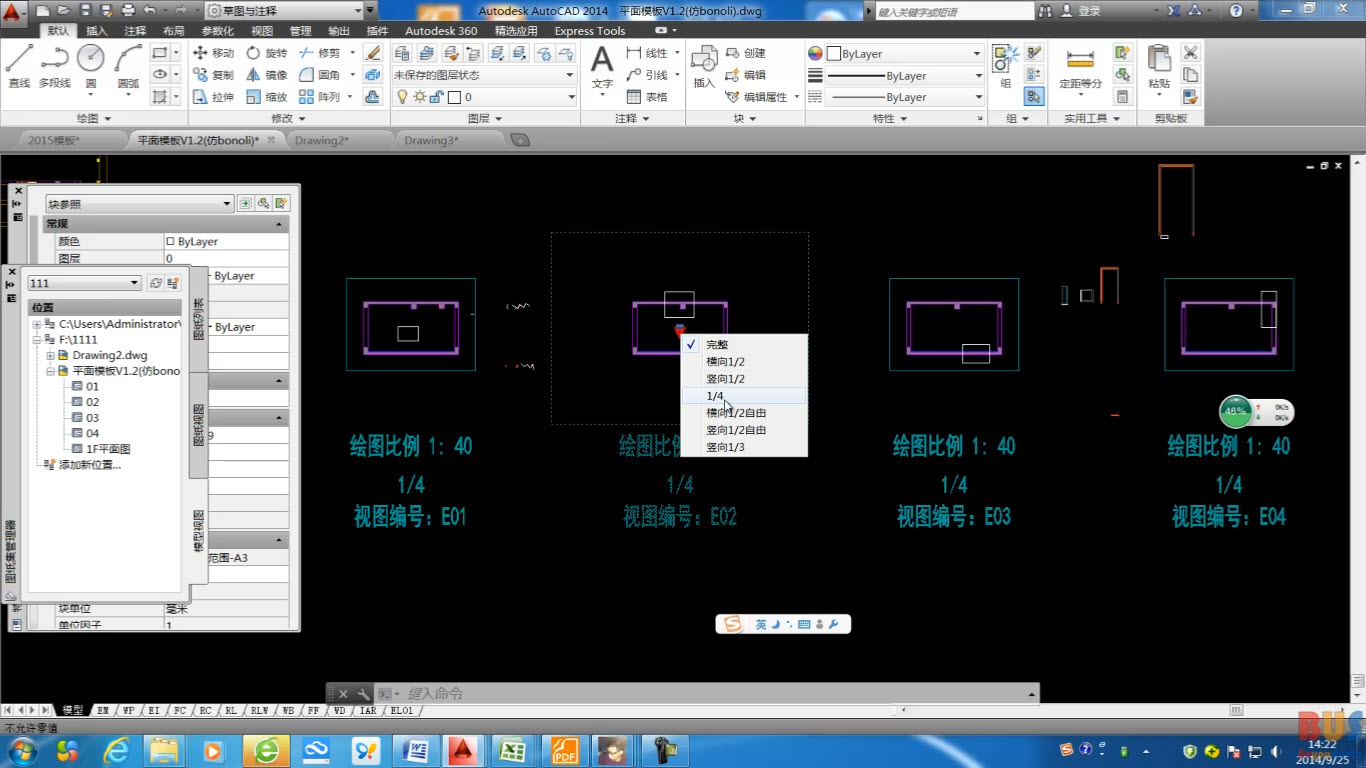Image resolution: width=1366 pixels, height=768 pixels.
Task: Click the 登录 sign-in button
Action: point(1081,11)
